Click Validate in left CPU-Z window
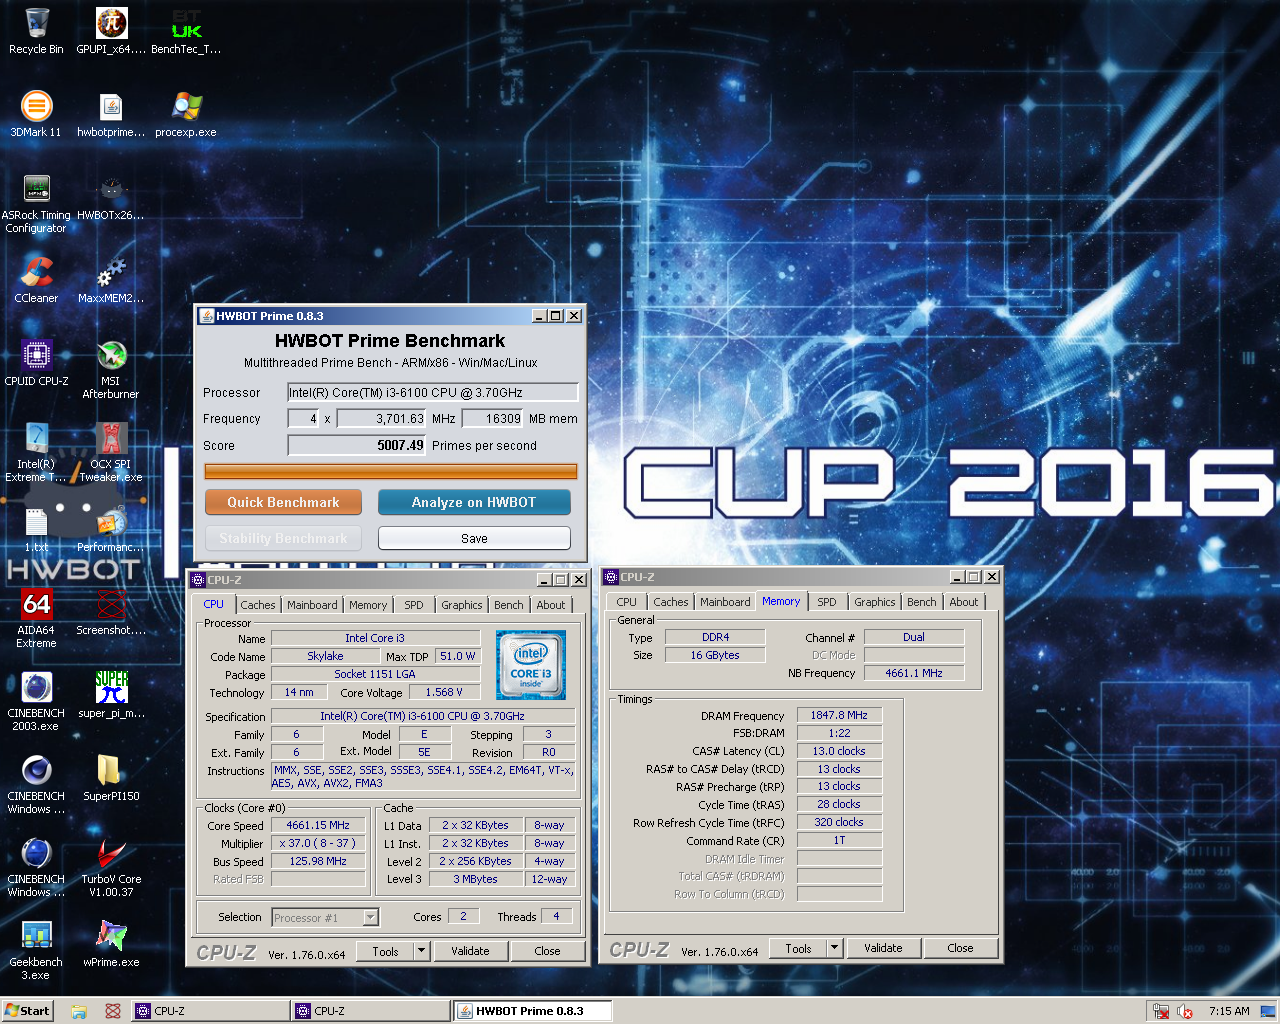 click(470, 951)
